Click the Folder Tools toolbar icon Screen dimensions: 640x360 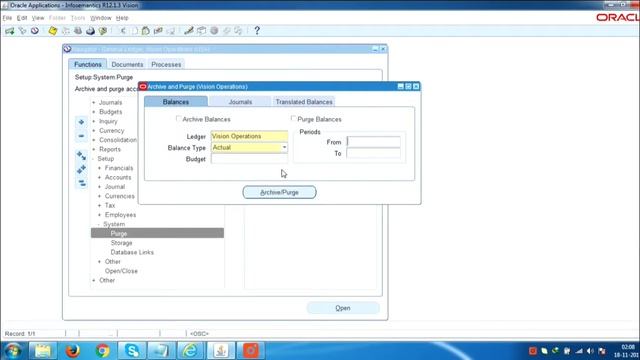click(x=238, y=31)
